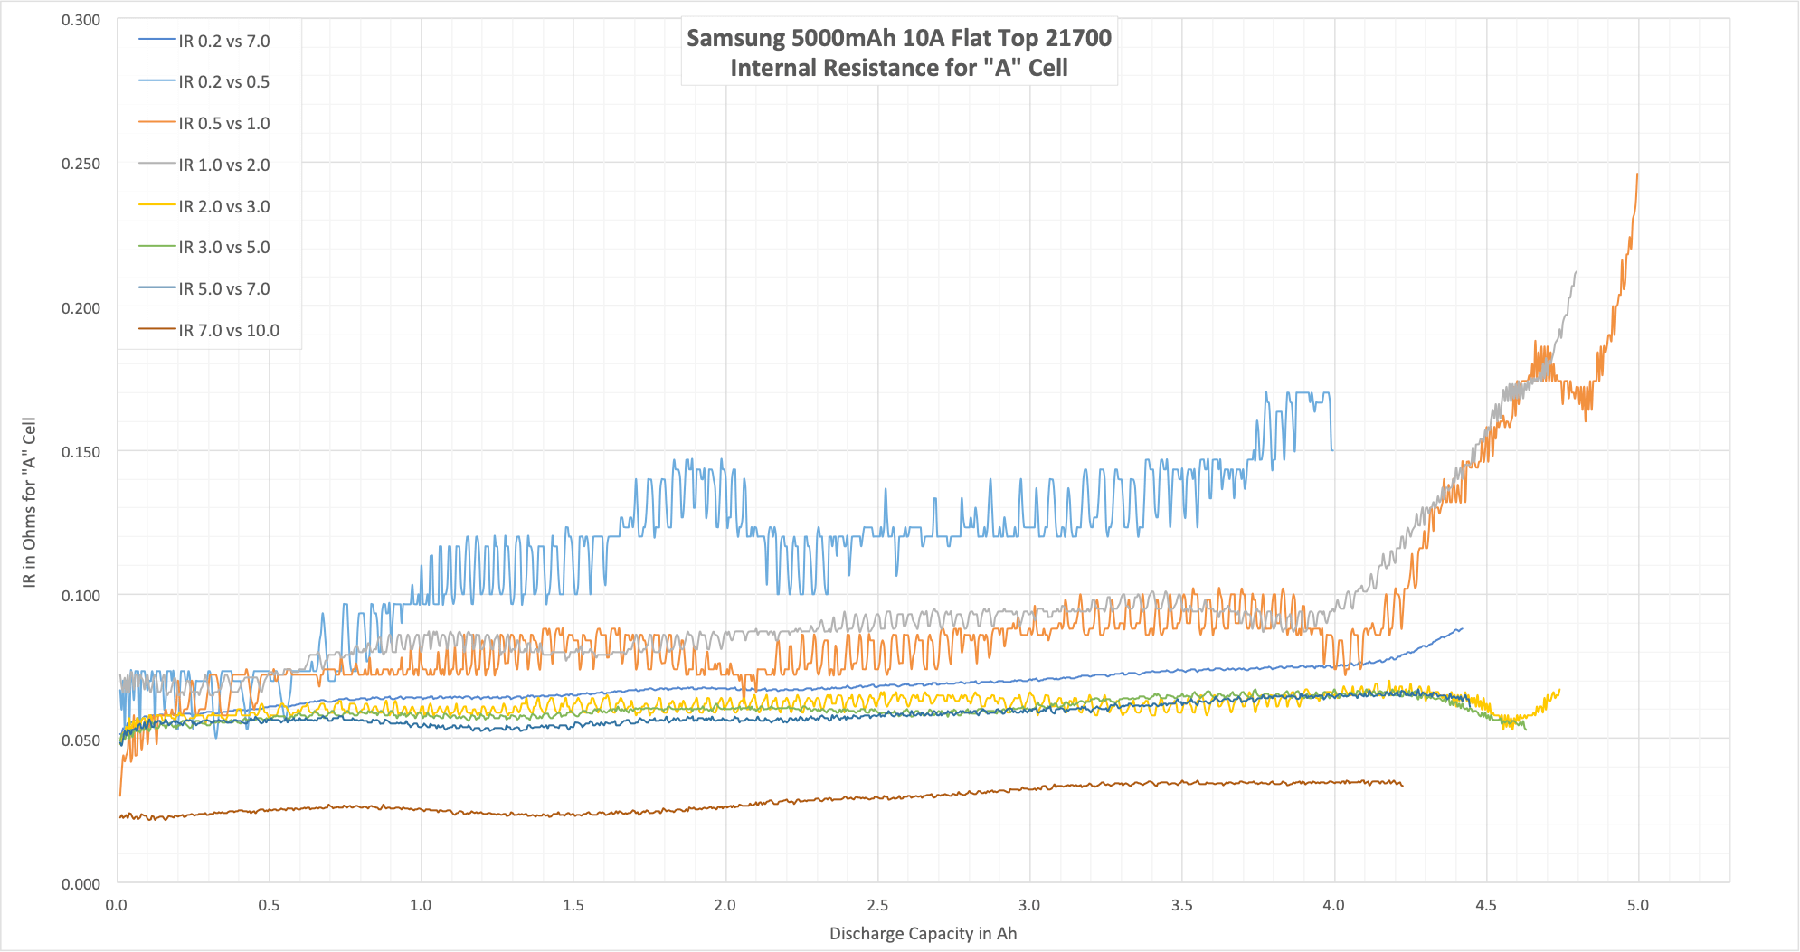Select the orange line's peak near 5.0 Ah
The height and width of the screenshot is (952, 1800).
coord(1636,178)
